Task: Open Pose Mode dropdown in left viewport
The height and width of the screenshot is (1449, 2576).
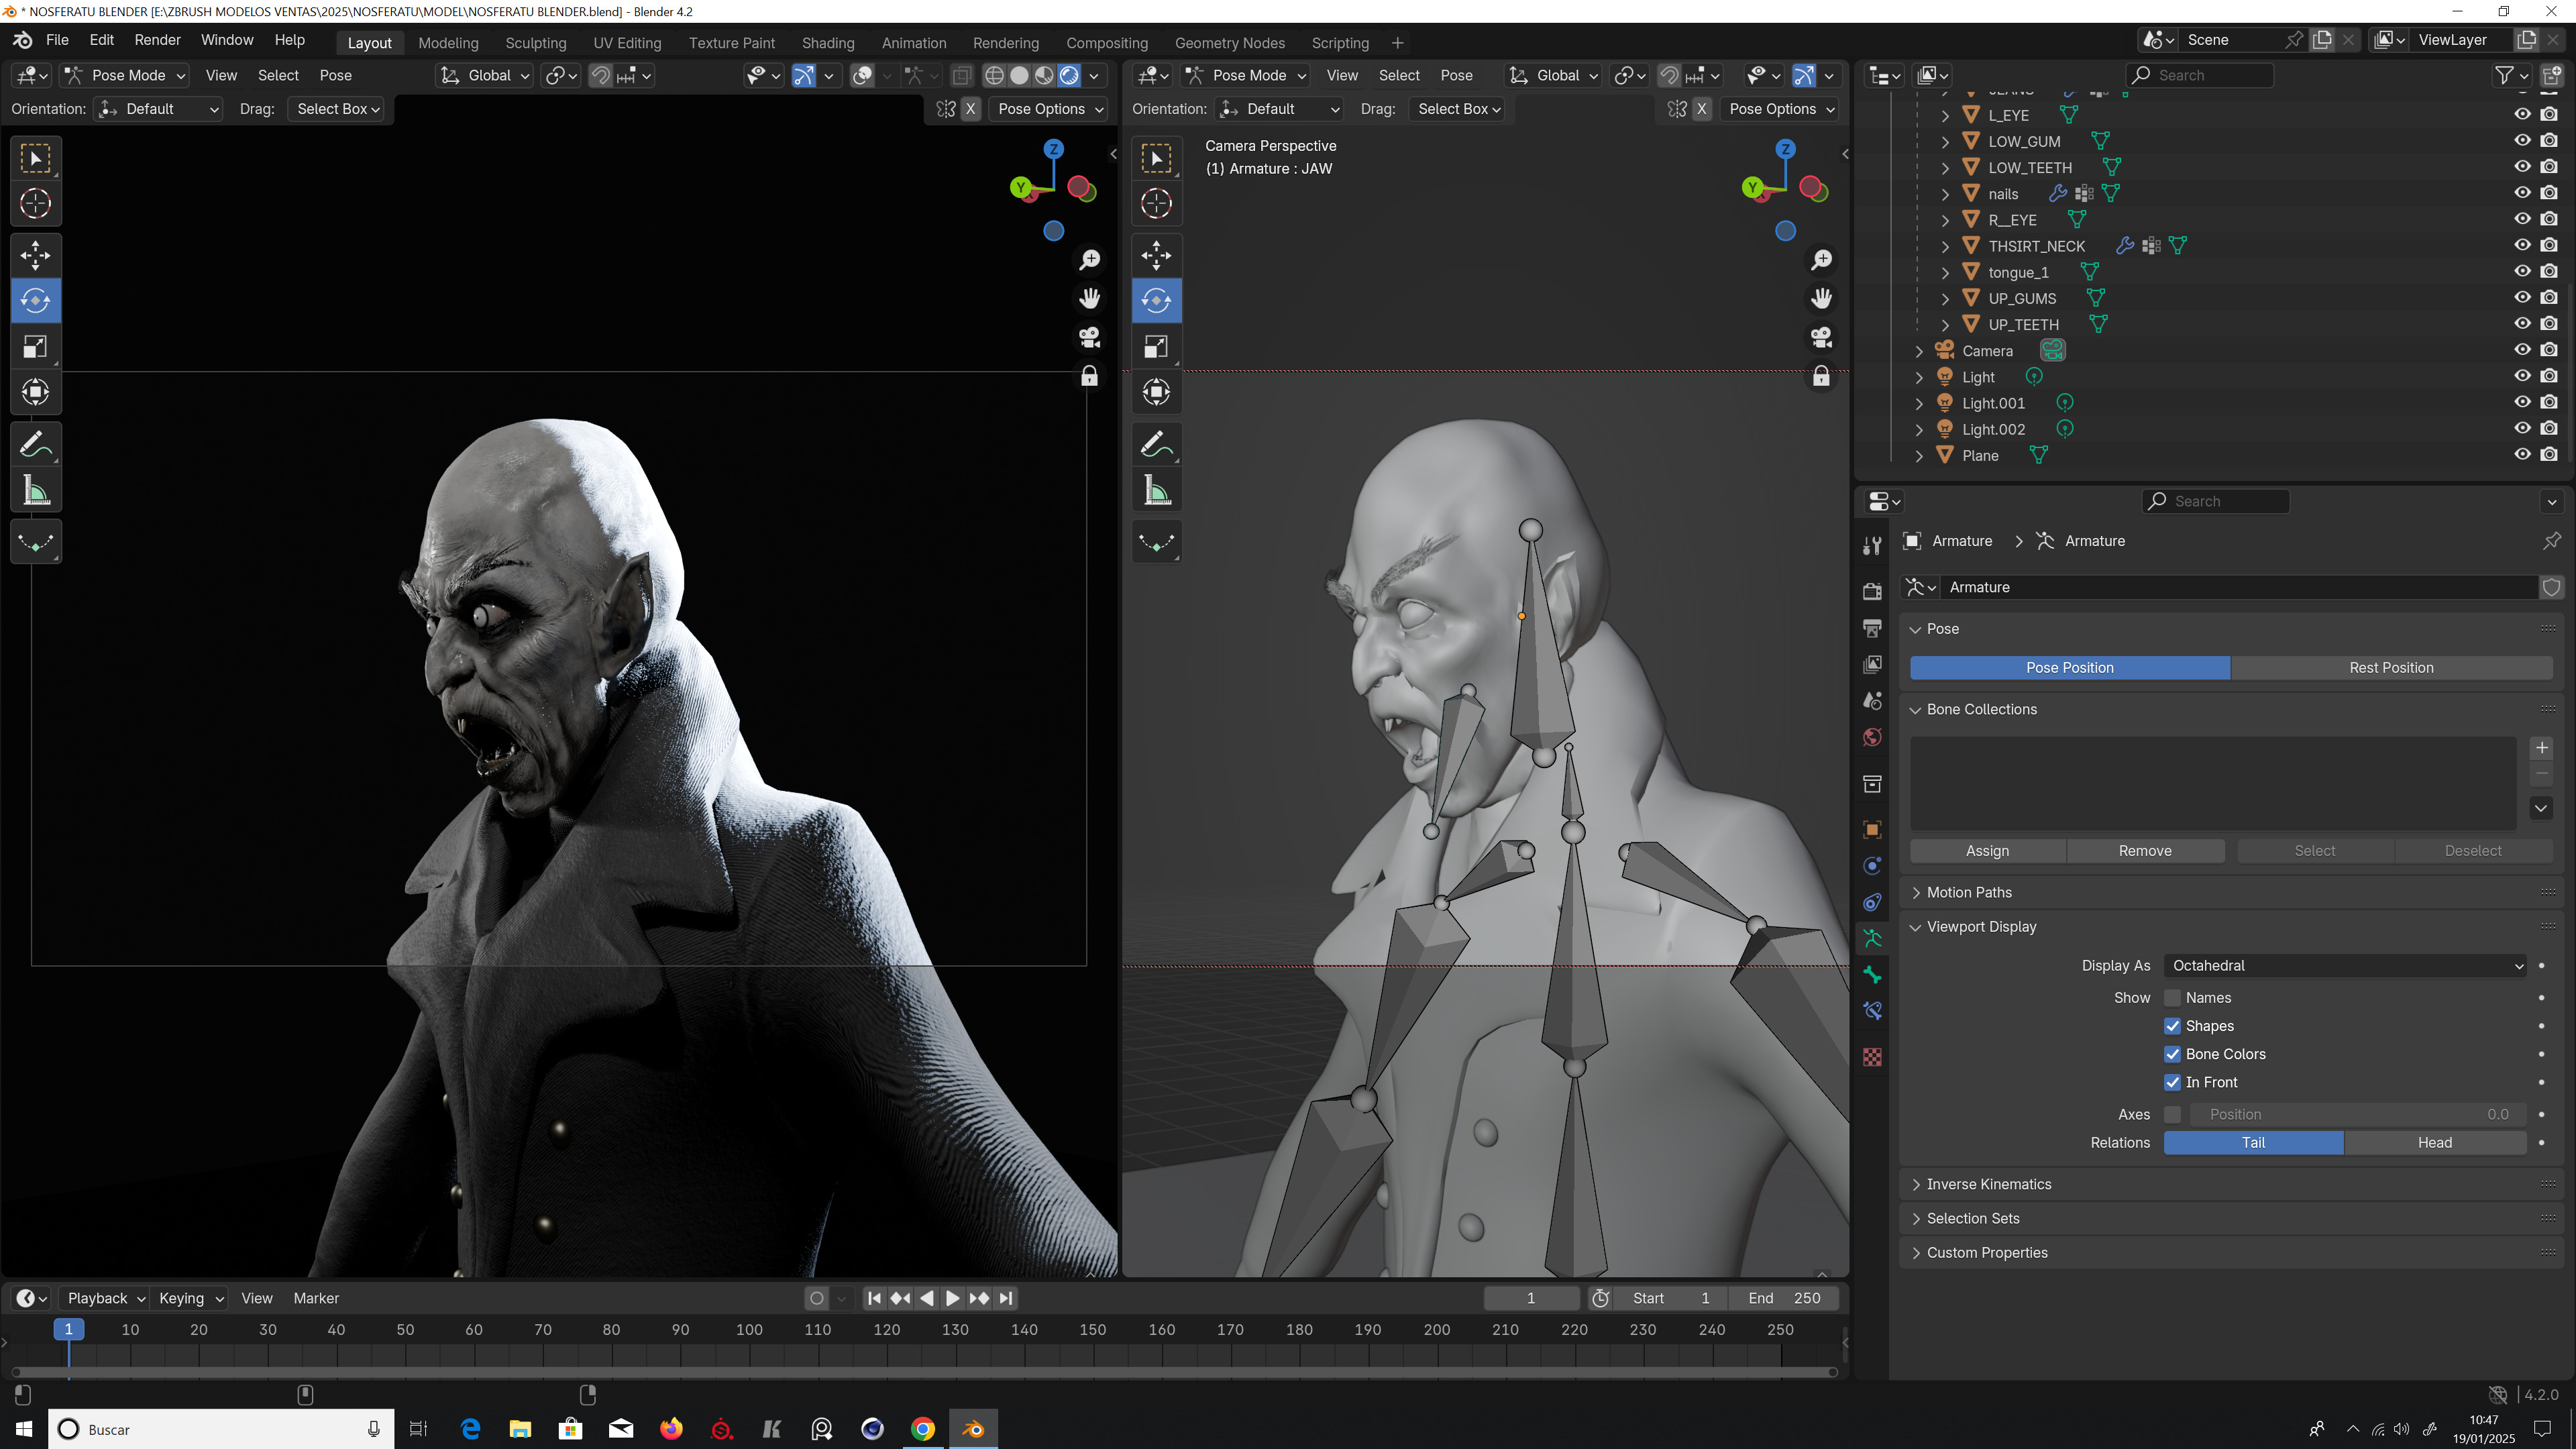Action: pyautogui.click(x=125, y=75)
